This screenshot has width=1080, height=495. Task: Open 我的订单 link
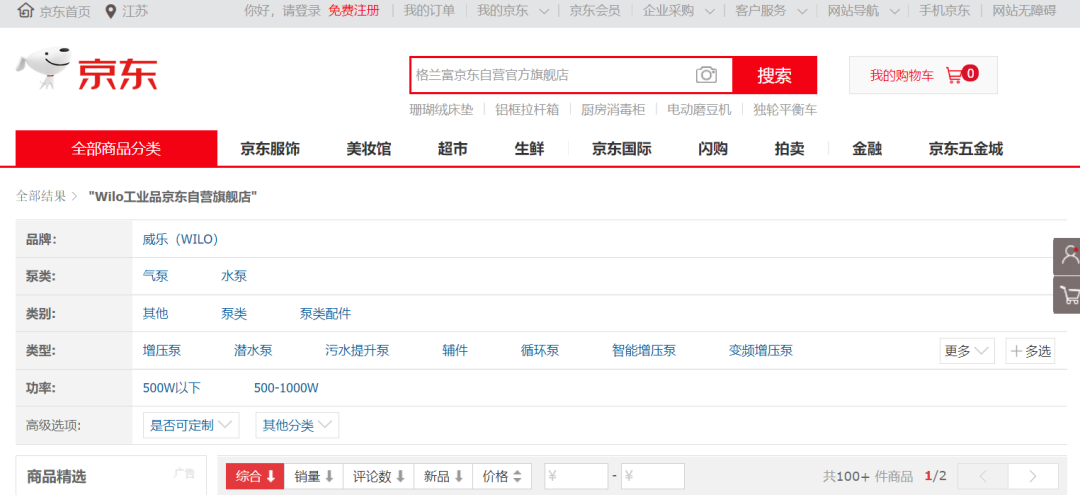[x=429, y=10]
